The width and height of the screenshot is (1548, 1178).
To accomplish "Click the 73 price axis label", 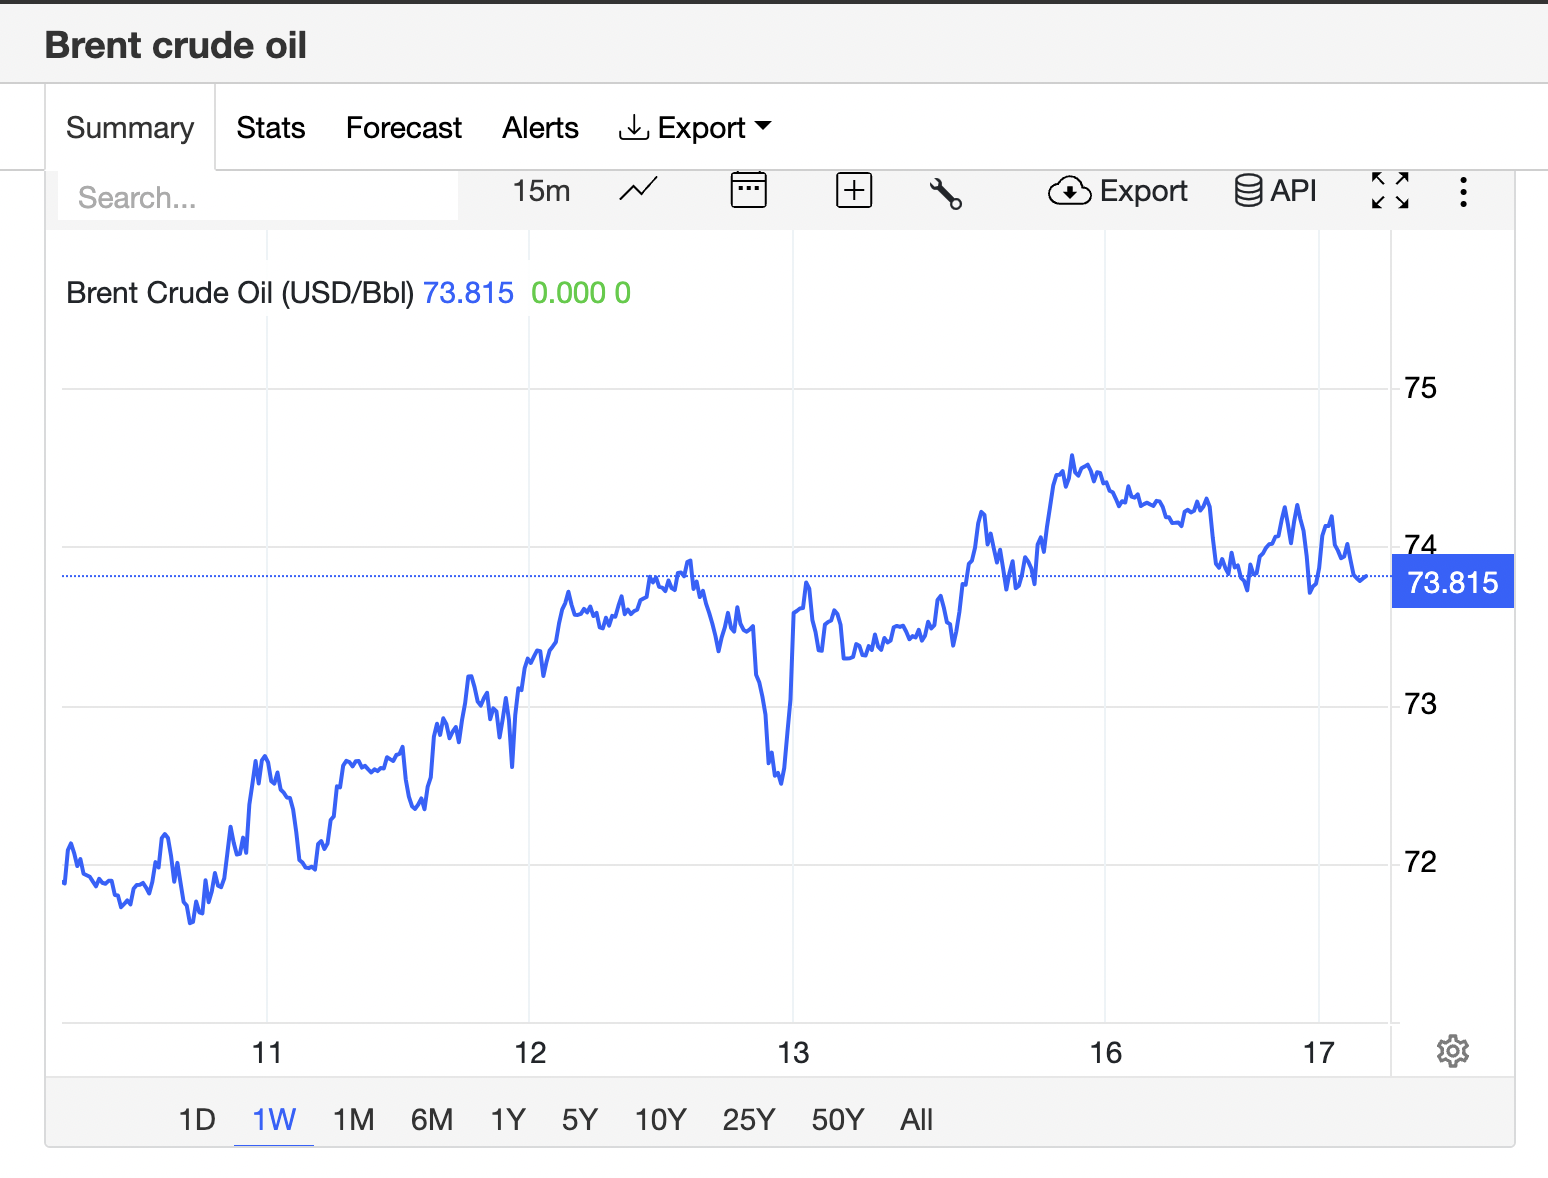I will pyautogui.click(x=1420, y=704).
